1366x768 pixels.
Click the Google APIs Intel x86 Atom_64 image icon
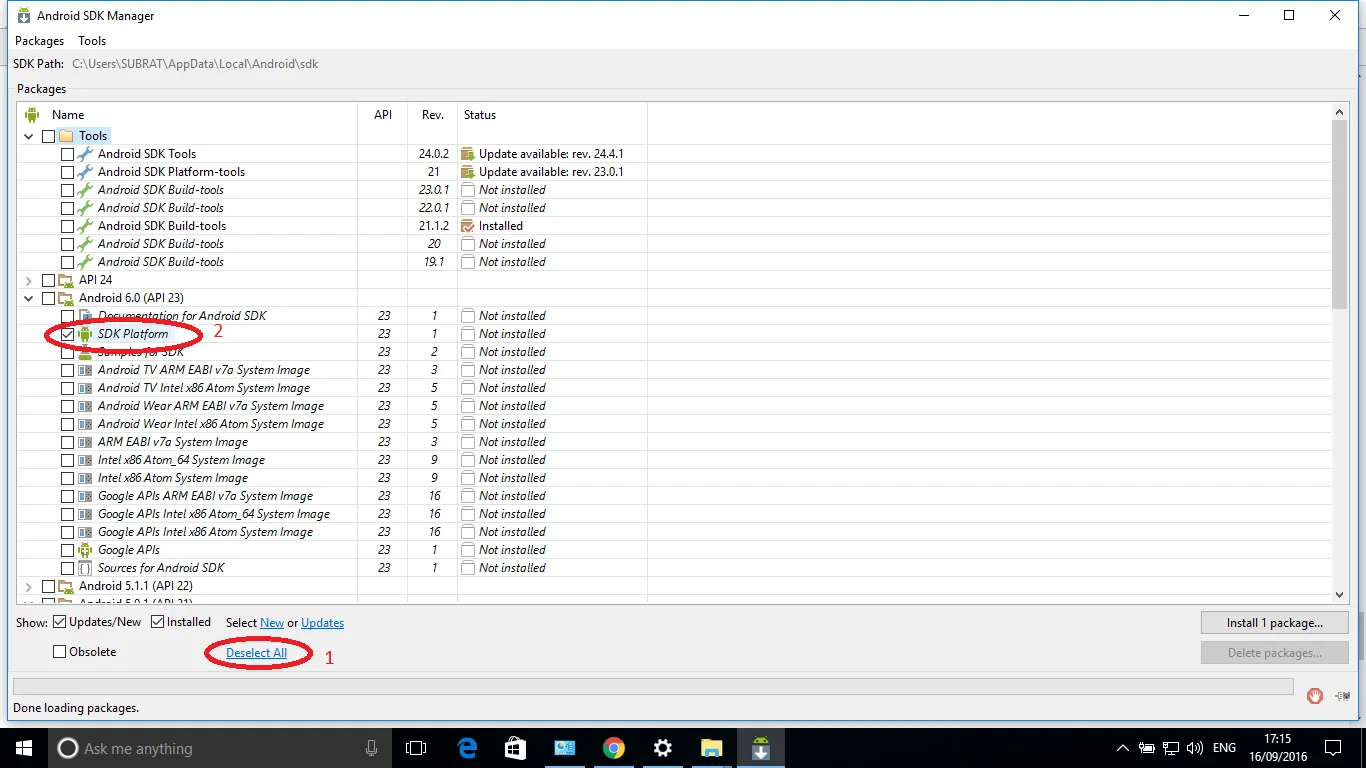[85, 514]
